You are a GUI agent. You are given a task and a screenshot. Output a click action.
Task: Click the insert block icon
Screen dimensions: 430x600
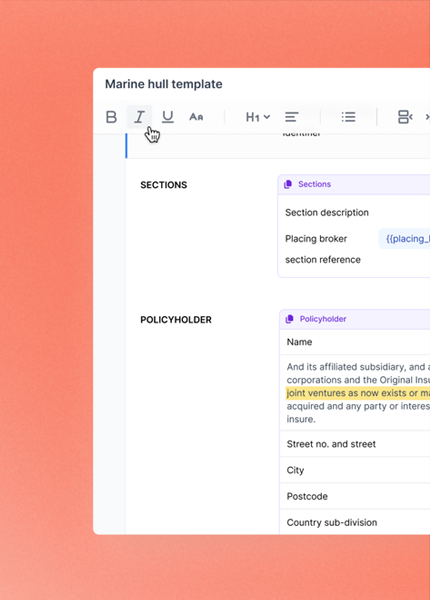pos(405,117)
